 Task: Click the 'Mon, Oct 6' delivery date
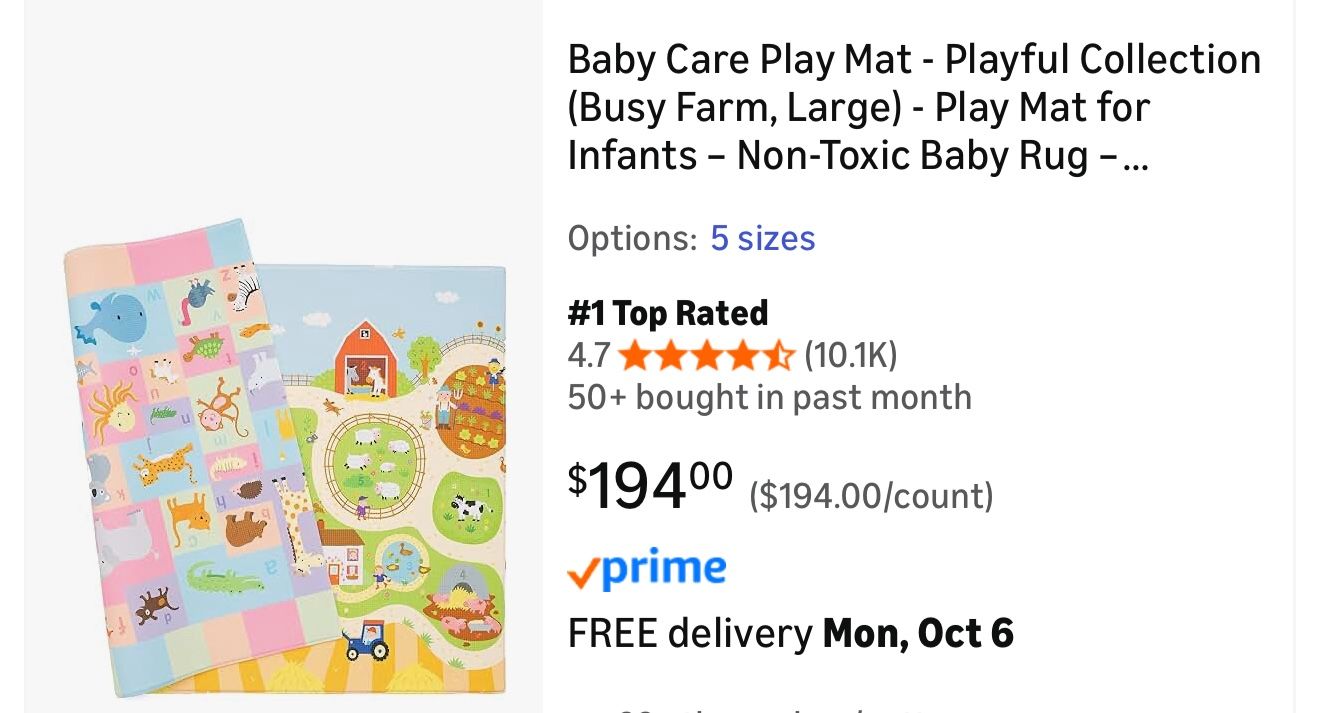917,633
